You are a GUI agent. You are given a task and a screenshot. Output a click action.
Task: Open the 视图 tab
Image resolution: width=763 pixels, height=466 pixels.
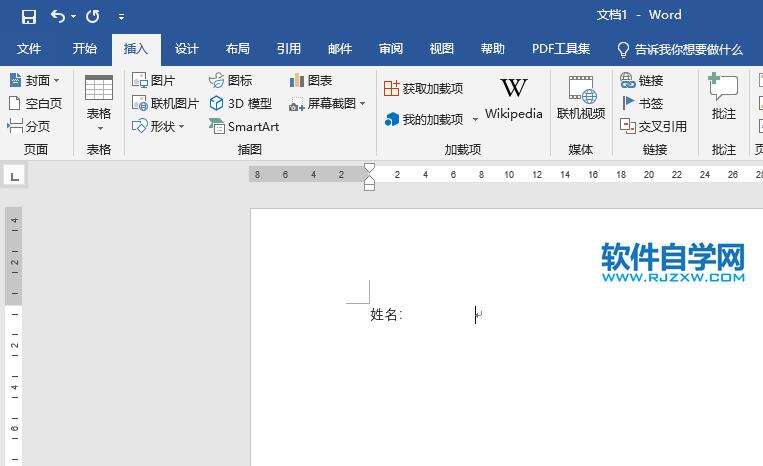coord(441,49)
